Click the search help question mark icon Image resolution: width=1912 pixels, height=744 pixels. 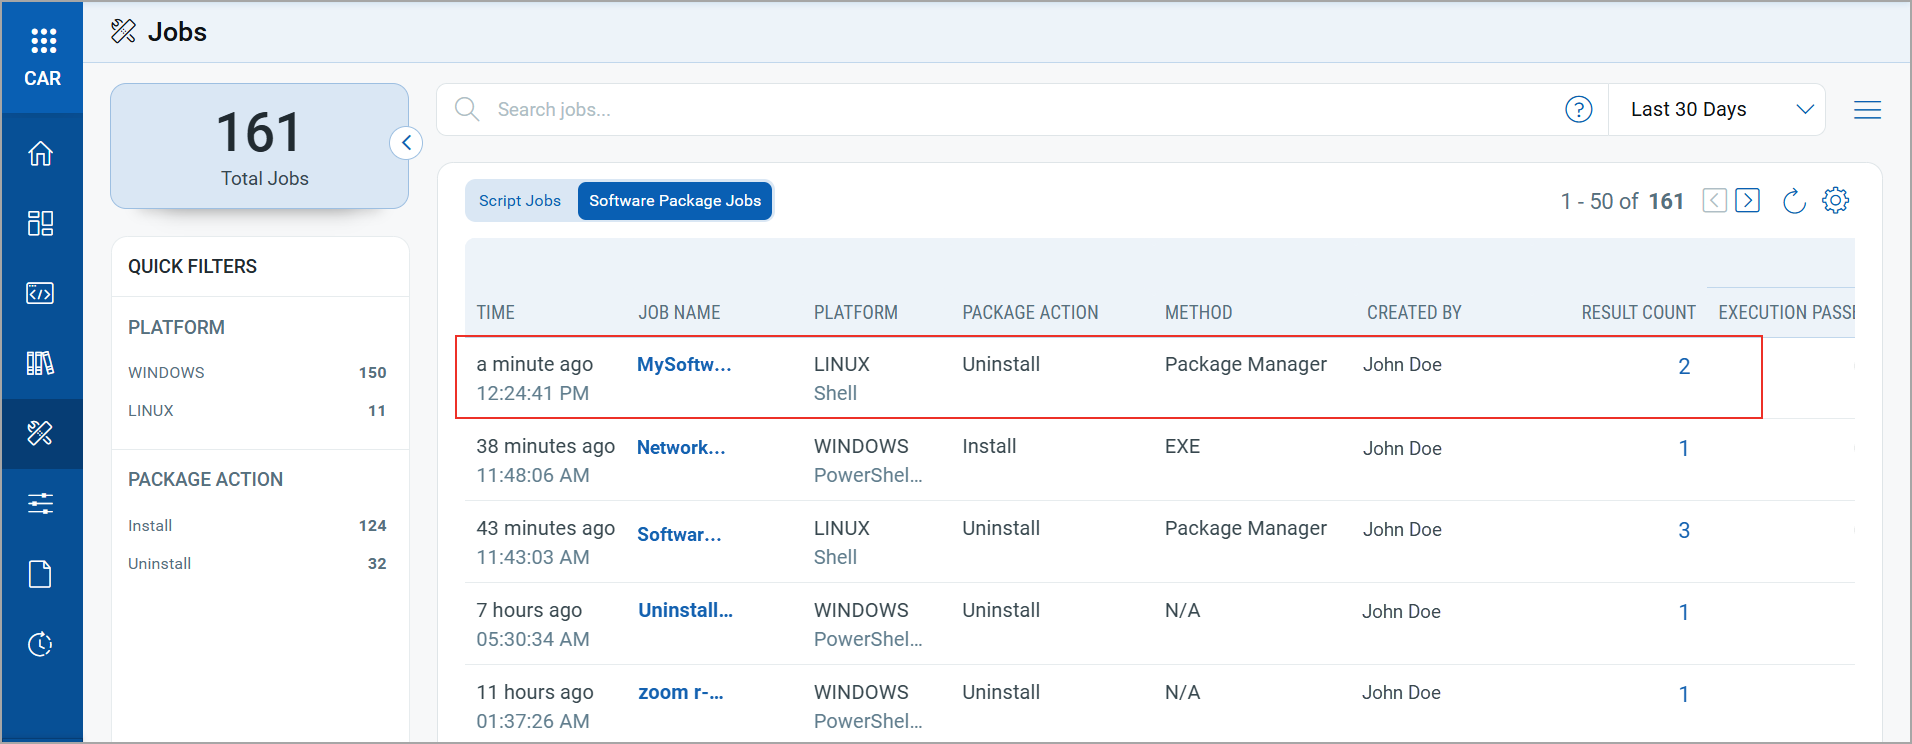1578,110
